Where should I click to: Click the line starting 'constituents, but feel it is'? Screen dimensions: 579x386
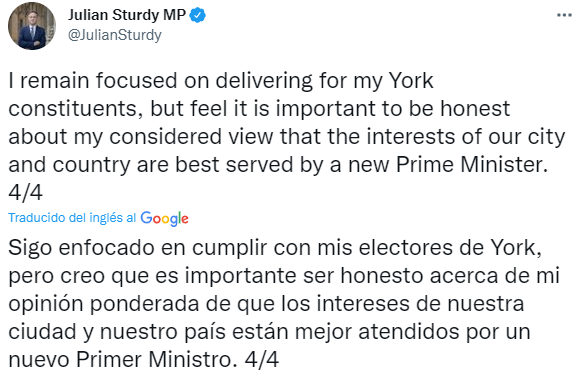(259, 109)
